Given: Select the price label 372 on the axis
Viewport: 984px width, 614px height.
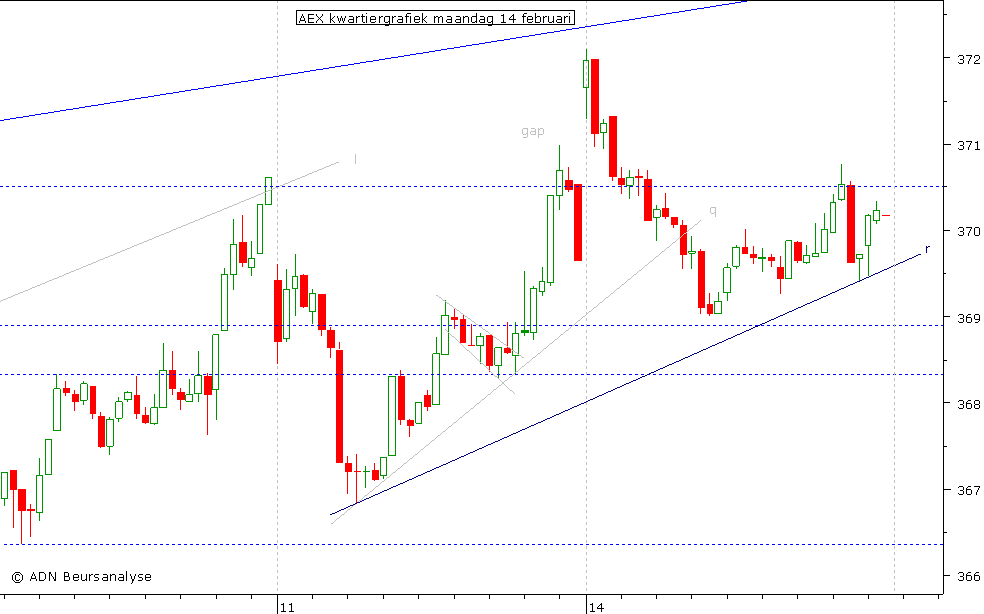Looking at the screenshot, I should click(968, 59).
